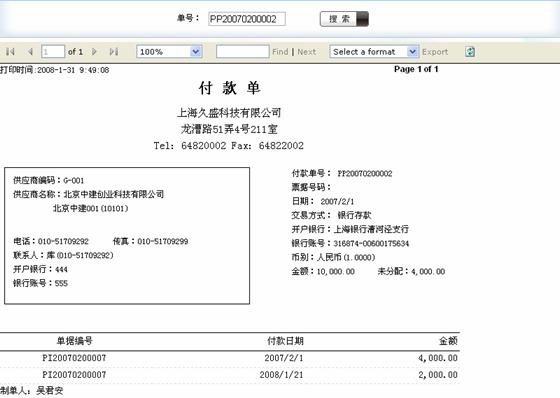Click the current page number field
The height and width of the screenshot is (398, 560).
coord(53,52)
